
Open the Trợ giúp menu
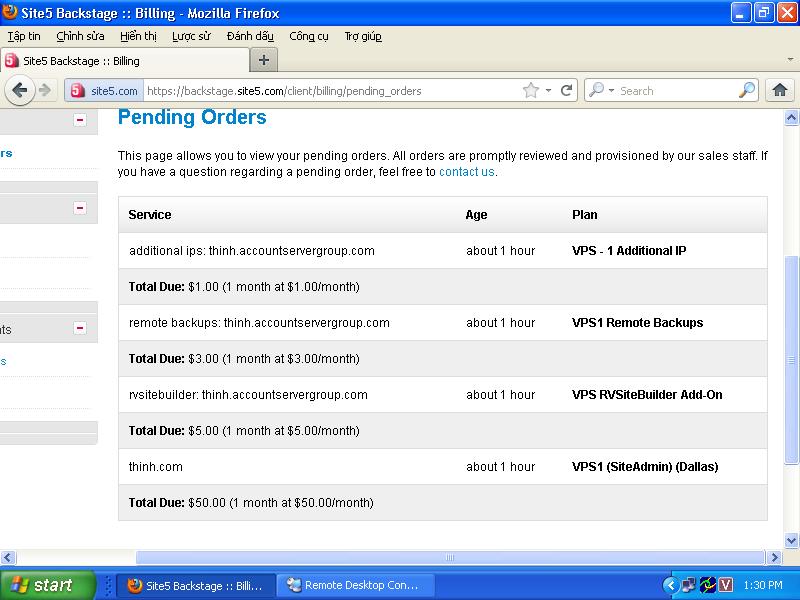click(363, 36)
